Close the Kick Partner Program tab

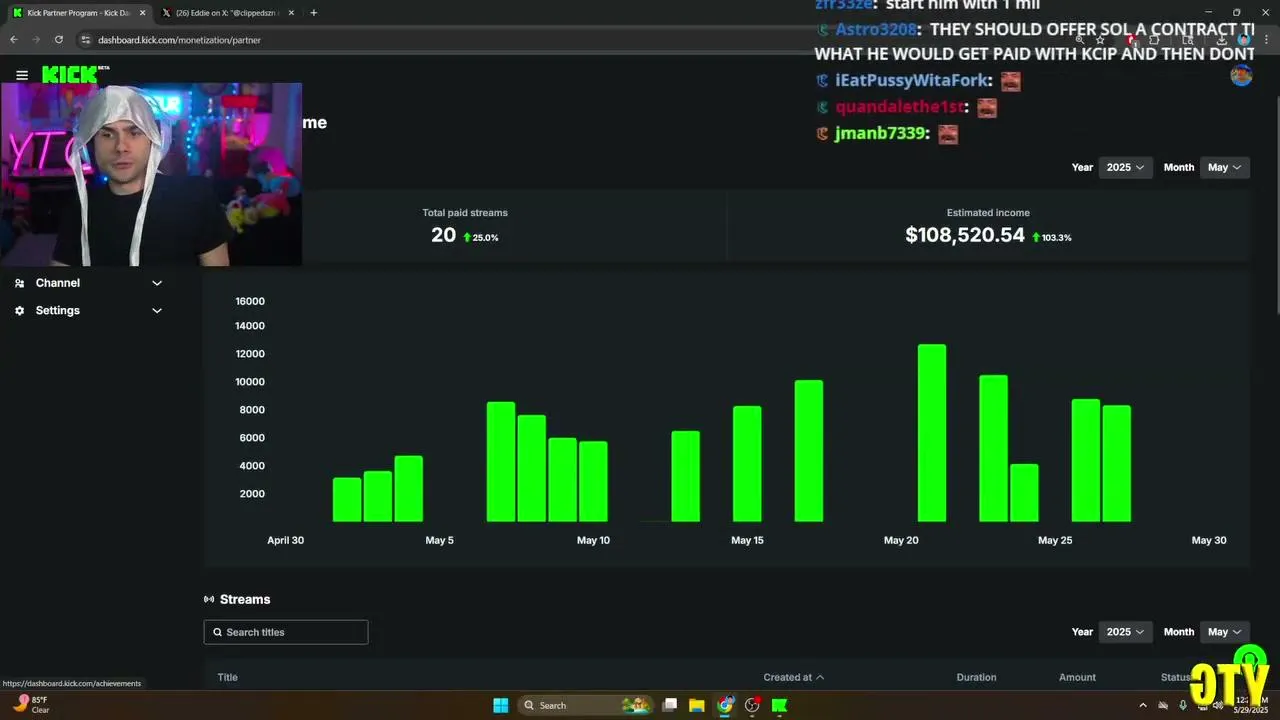(142, 13)
